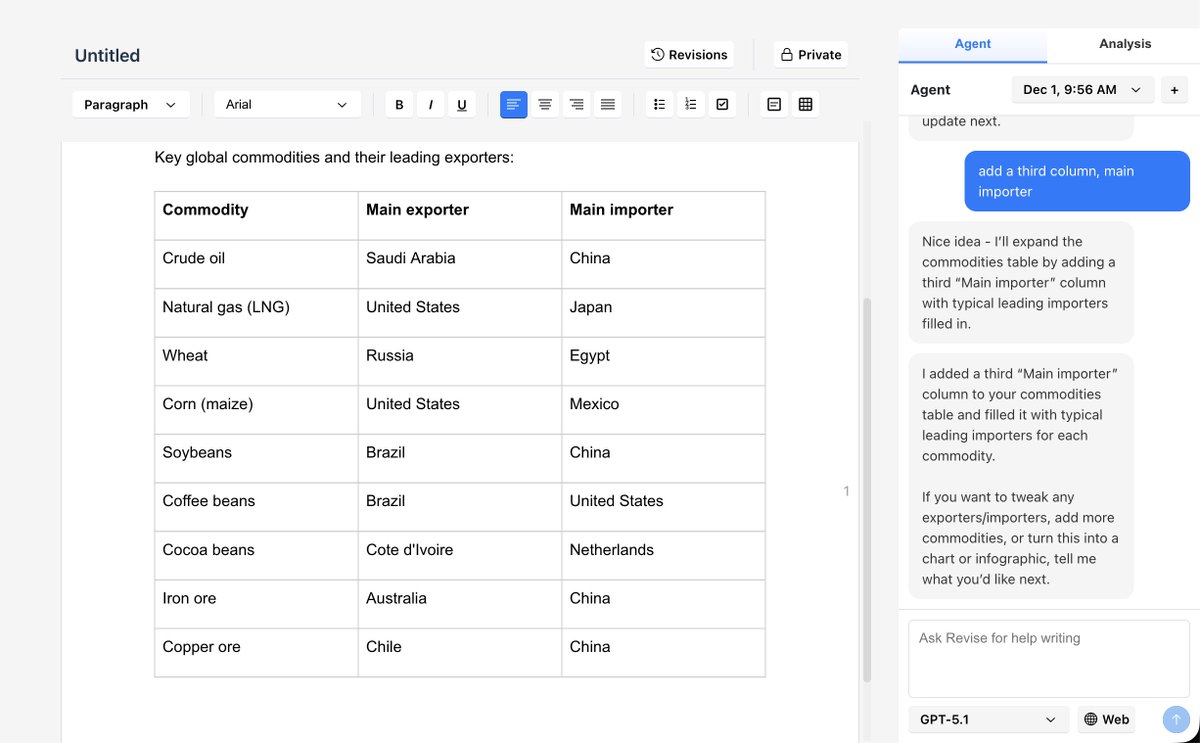The height and width of the screenshot is (743, 1200).
Task: Click the document's vertical scrollbar
Action: [867, 490]
